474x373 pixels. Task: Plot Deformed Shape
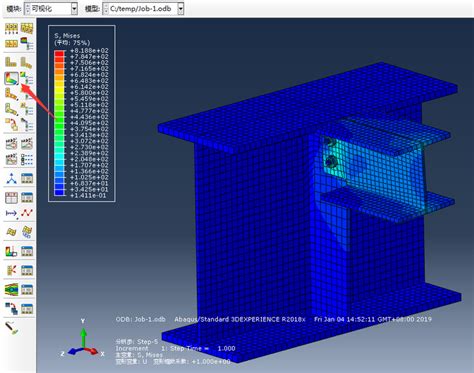point(27,62)
